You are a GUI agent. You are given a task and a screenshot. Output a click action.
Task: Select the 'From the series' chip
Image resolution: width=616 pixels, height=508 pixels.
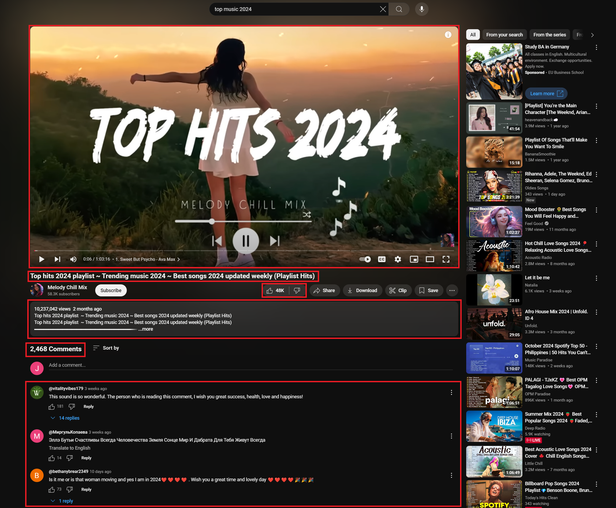pos(549,35)
